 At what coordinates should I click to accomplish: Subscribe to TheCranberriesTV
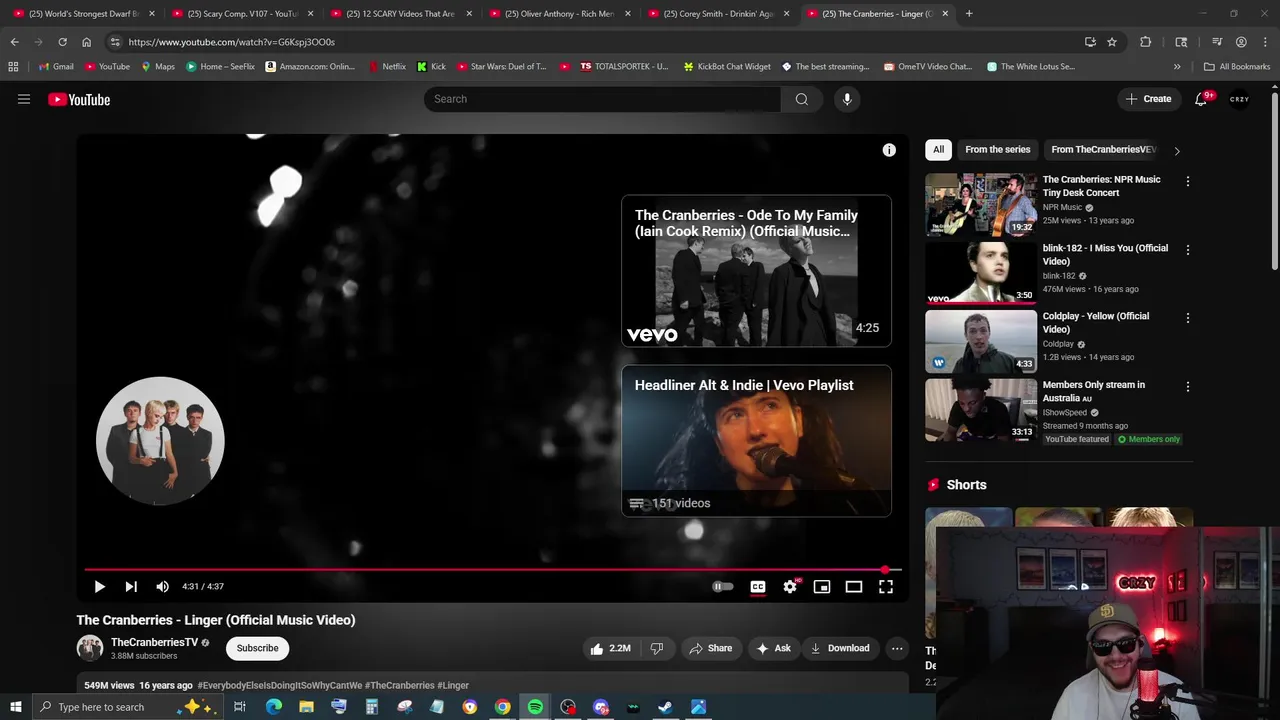(x=257, y=648)
